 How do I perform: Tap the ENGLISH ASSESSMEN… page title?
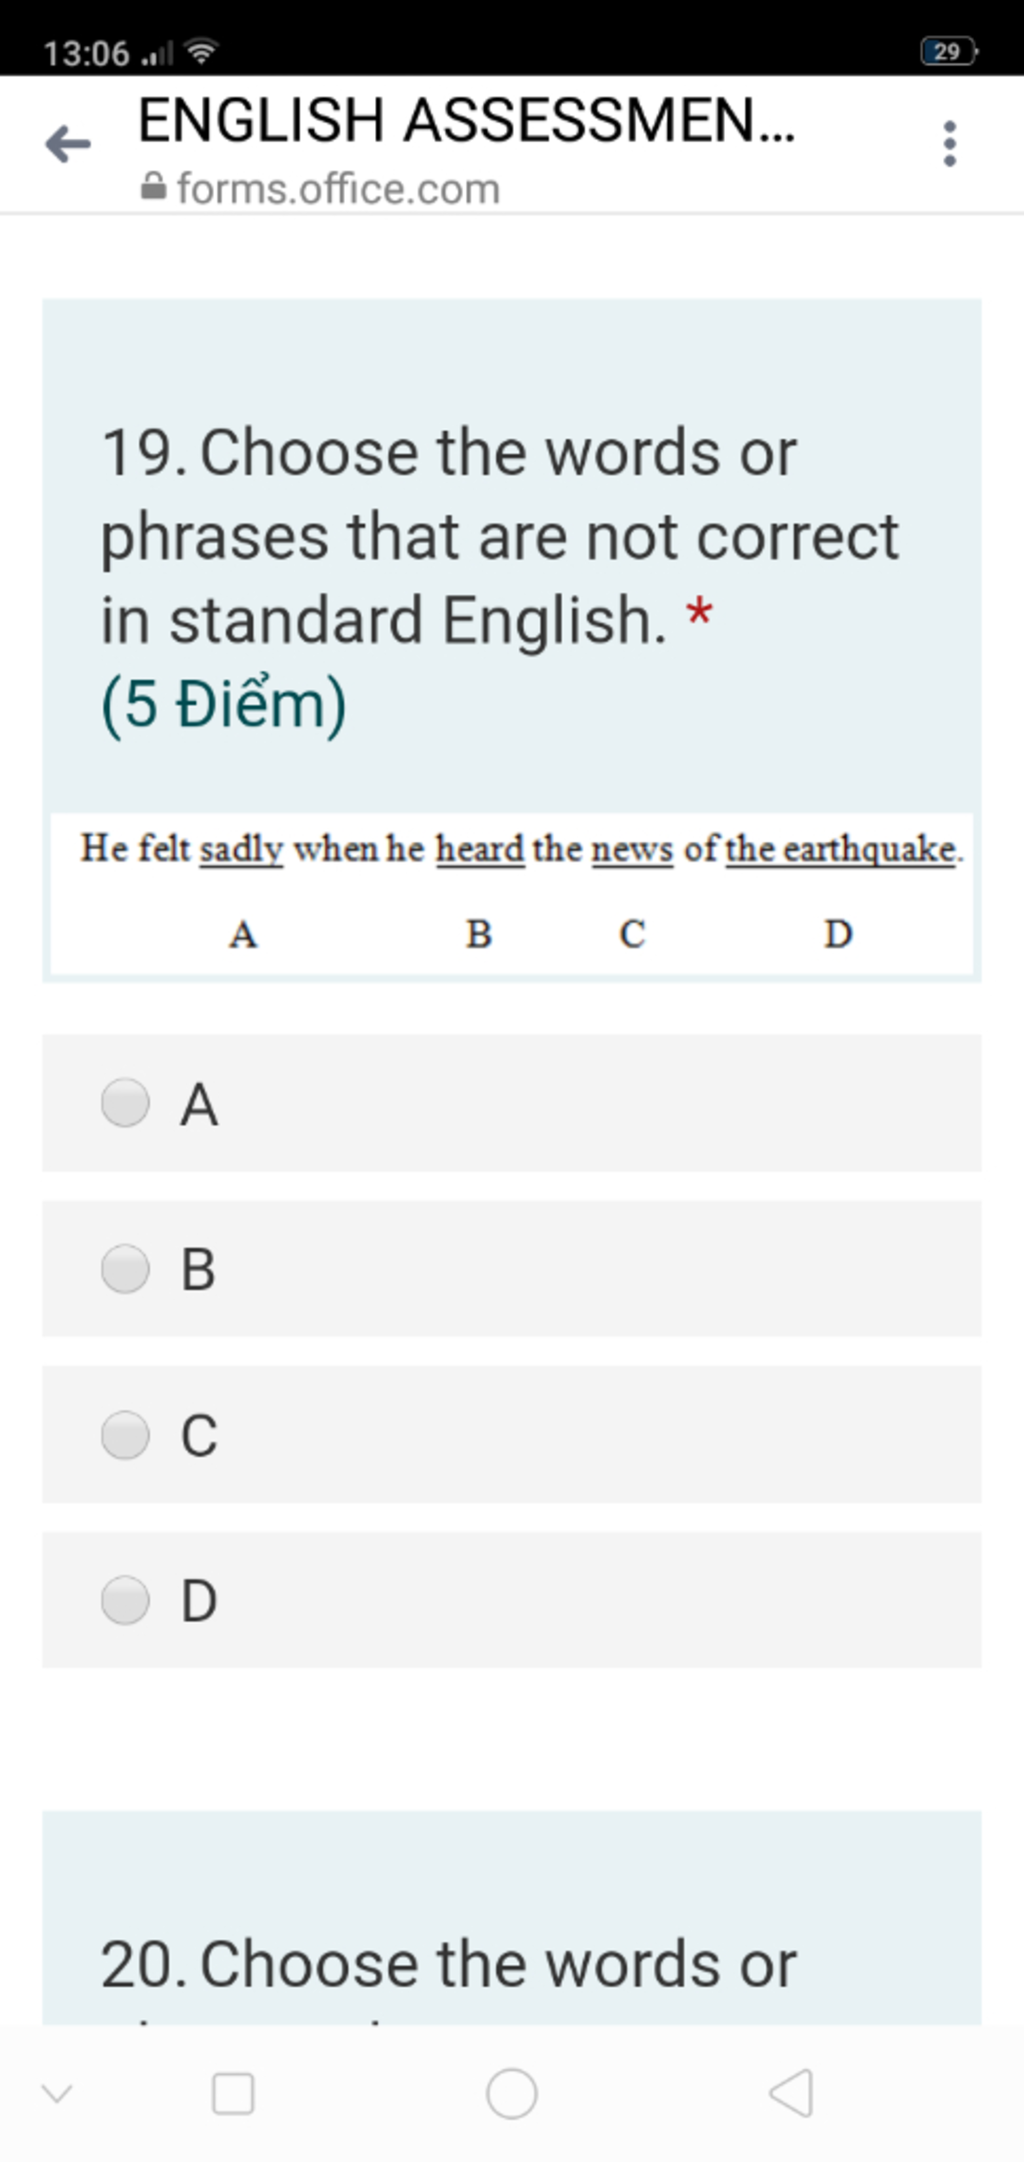pos(467,120)
